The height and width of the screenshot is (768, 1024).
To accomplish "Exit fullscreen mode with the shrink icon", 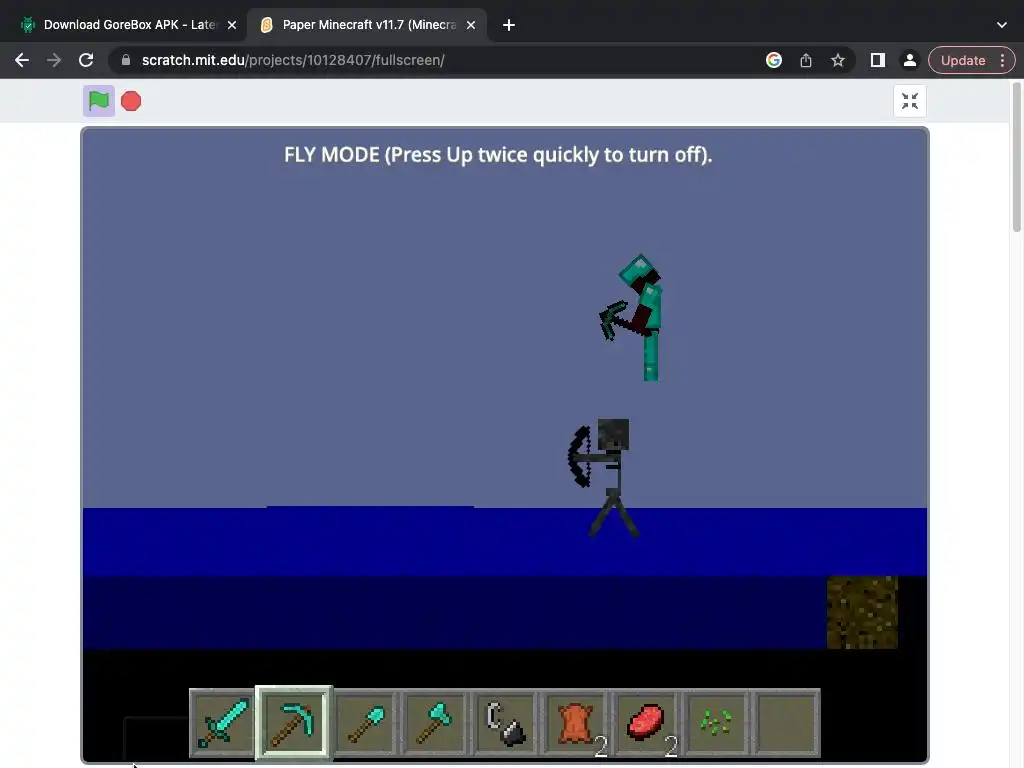I will point(910,101).
